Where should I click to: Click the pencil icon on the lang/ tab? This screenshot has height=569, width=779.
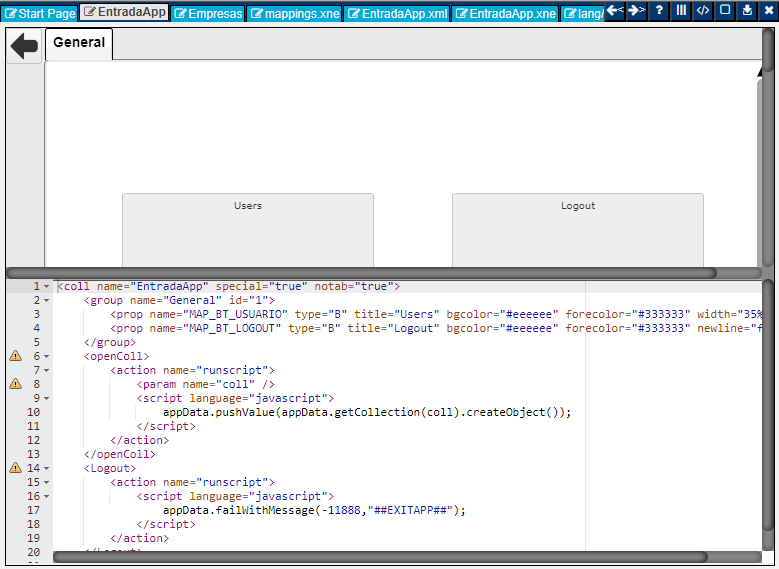pyautogui.click(x=570, y=13)
